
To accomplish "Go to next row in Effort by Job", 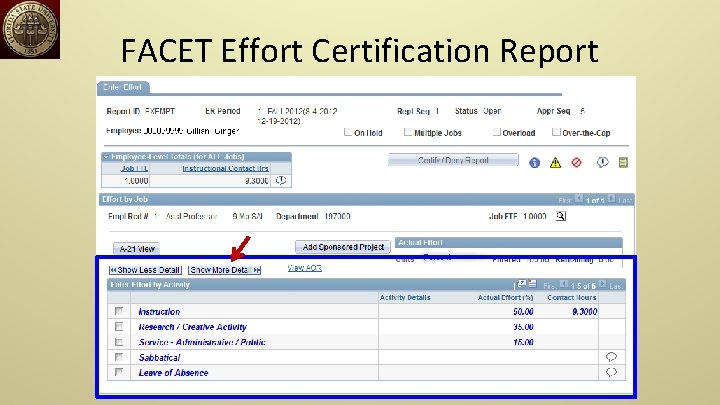I will click(x=611, y=198).
